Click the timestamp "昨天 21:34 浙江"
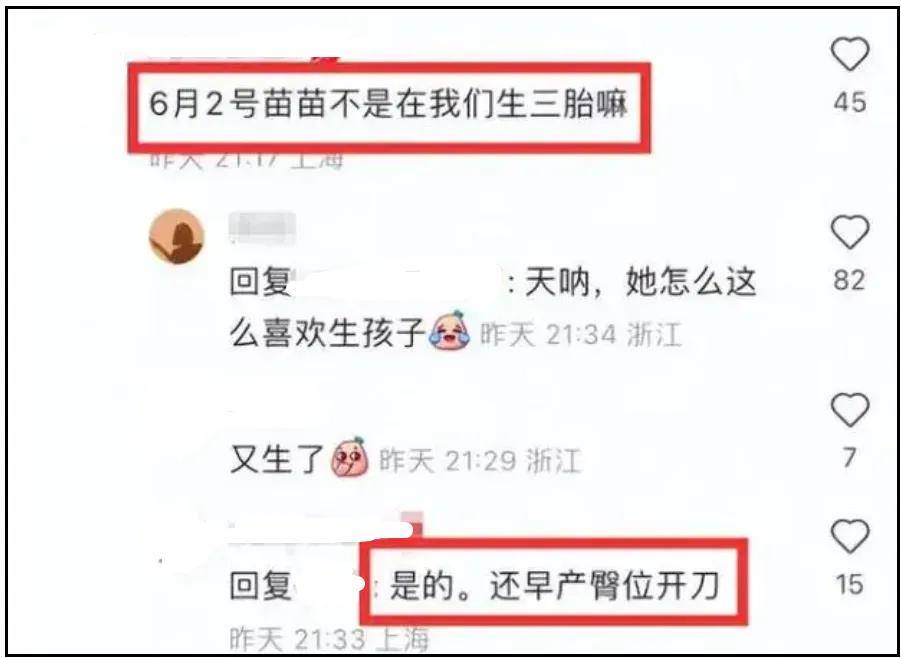 [580, 334]
